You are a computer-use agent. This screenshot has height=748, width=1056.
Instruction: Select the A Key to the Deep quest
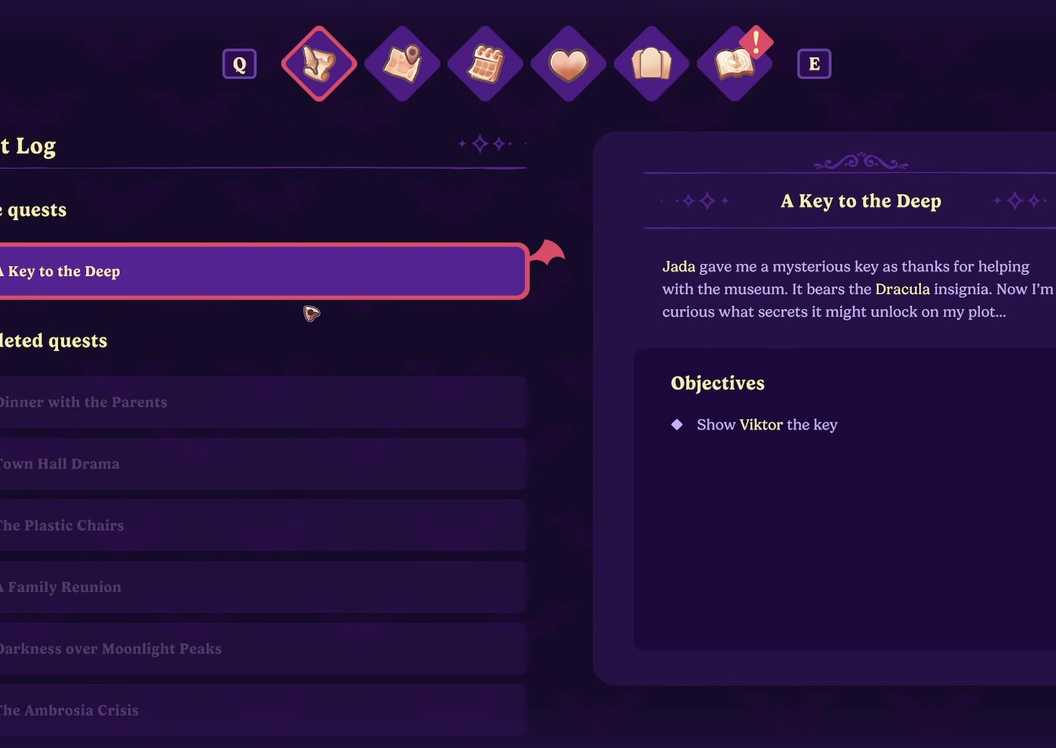(263, 271)
